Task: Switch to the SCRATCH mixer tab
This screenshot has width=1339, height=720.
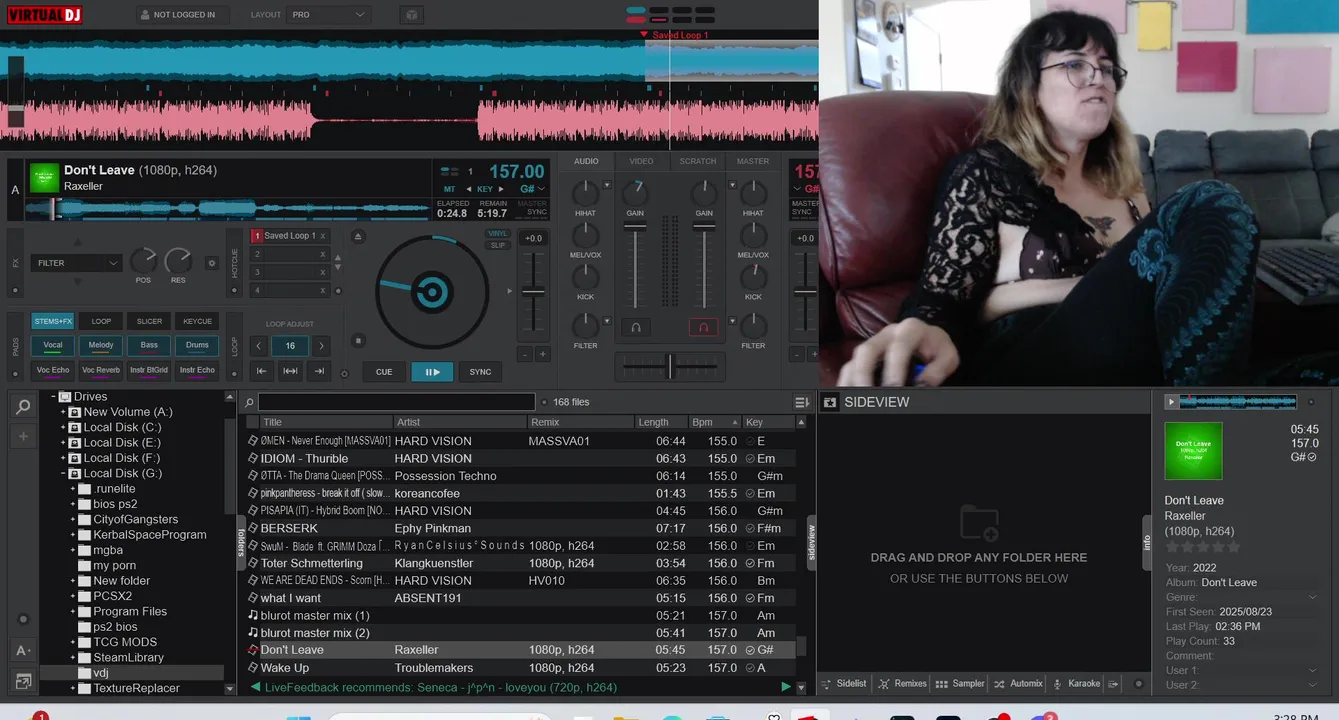Action: 697,161
